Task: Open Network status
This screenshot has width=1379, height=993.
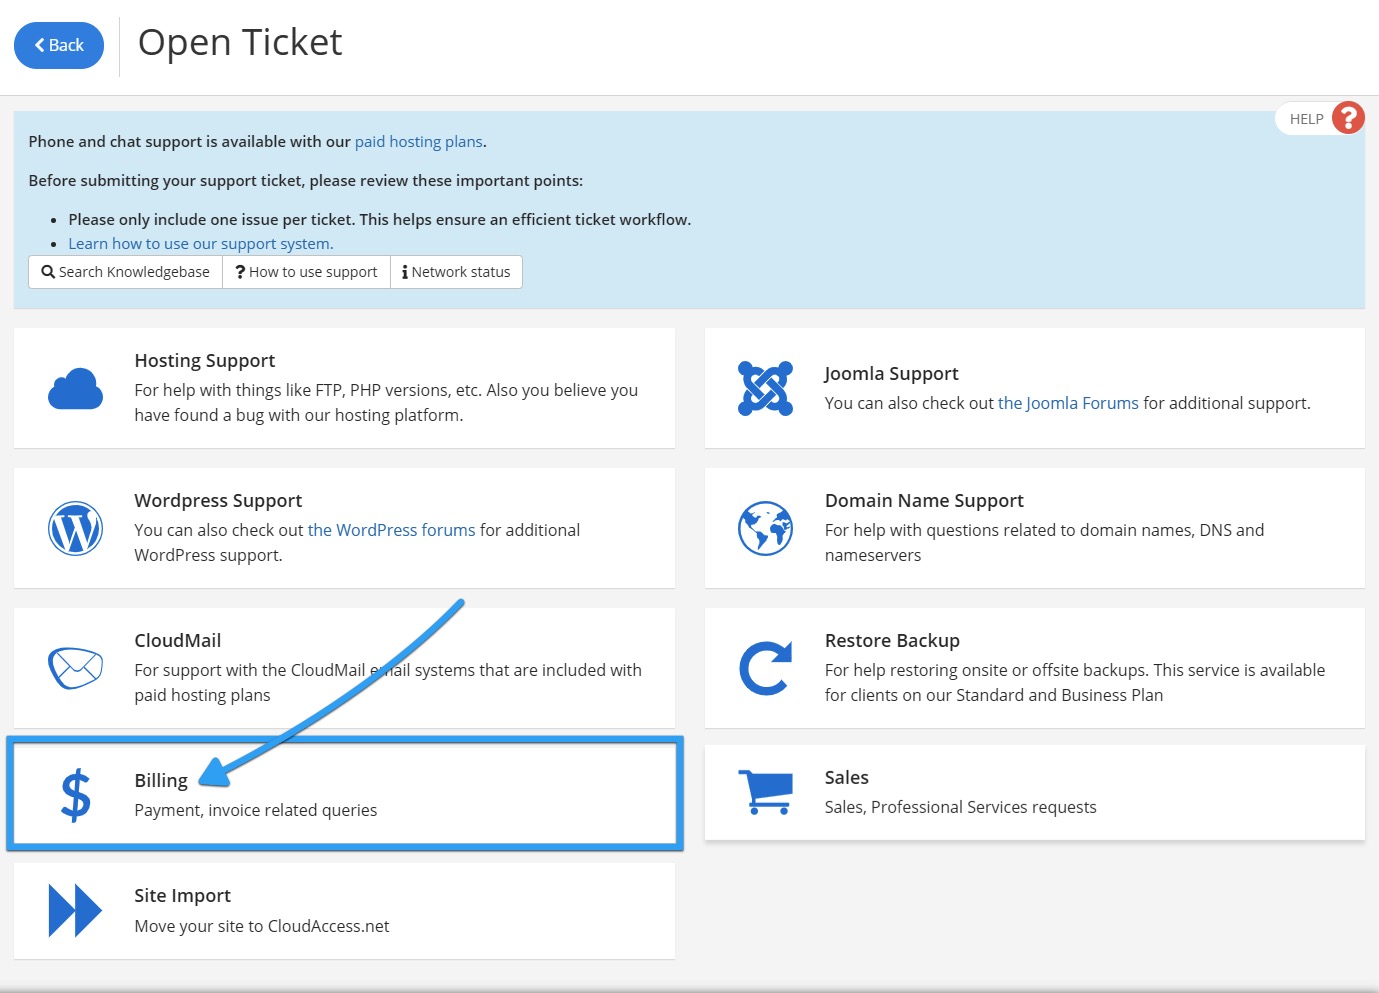Action: click(x=456, y=271)
